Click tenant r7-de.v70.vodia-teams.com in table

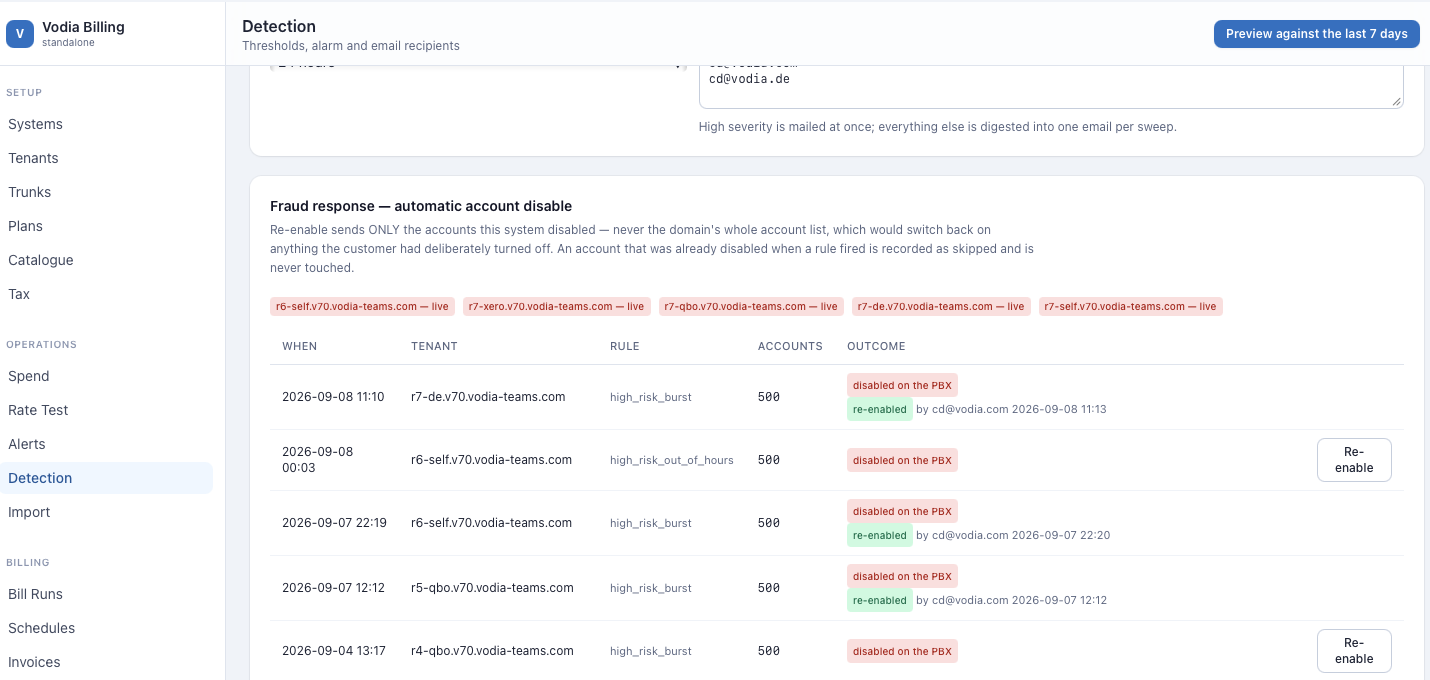[488, 397]
